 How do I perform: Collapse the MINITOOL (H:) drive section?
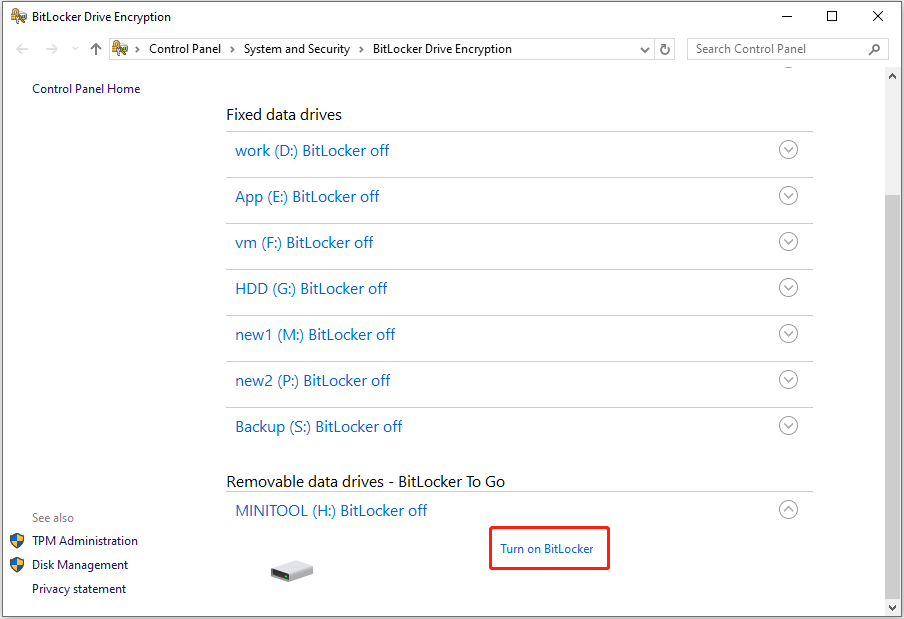point(788,510)
